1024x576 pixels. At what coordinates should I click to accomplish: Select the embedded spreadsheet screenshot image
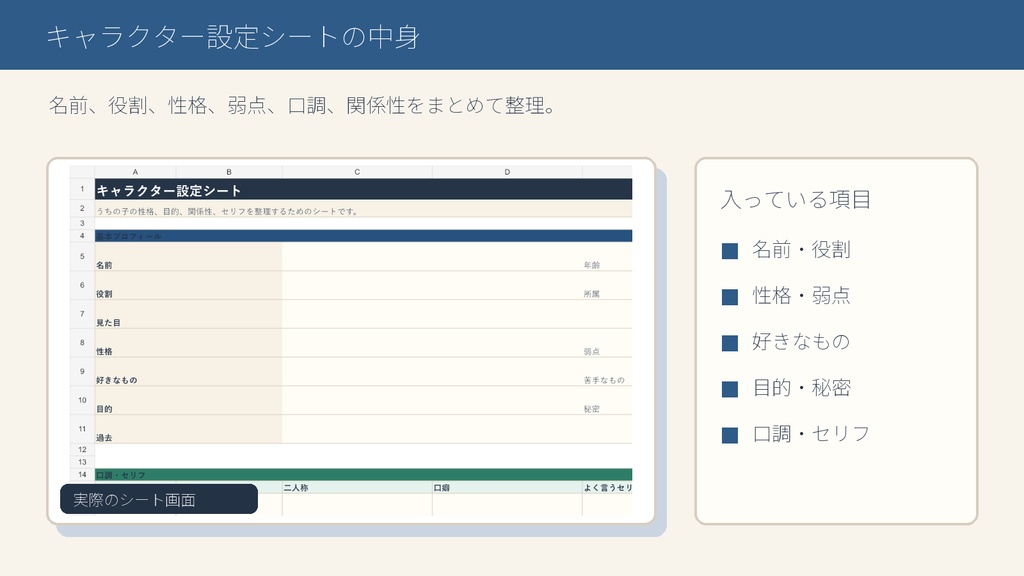click(x=351, y=340)
